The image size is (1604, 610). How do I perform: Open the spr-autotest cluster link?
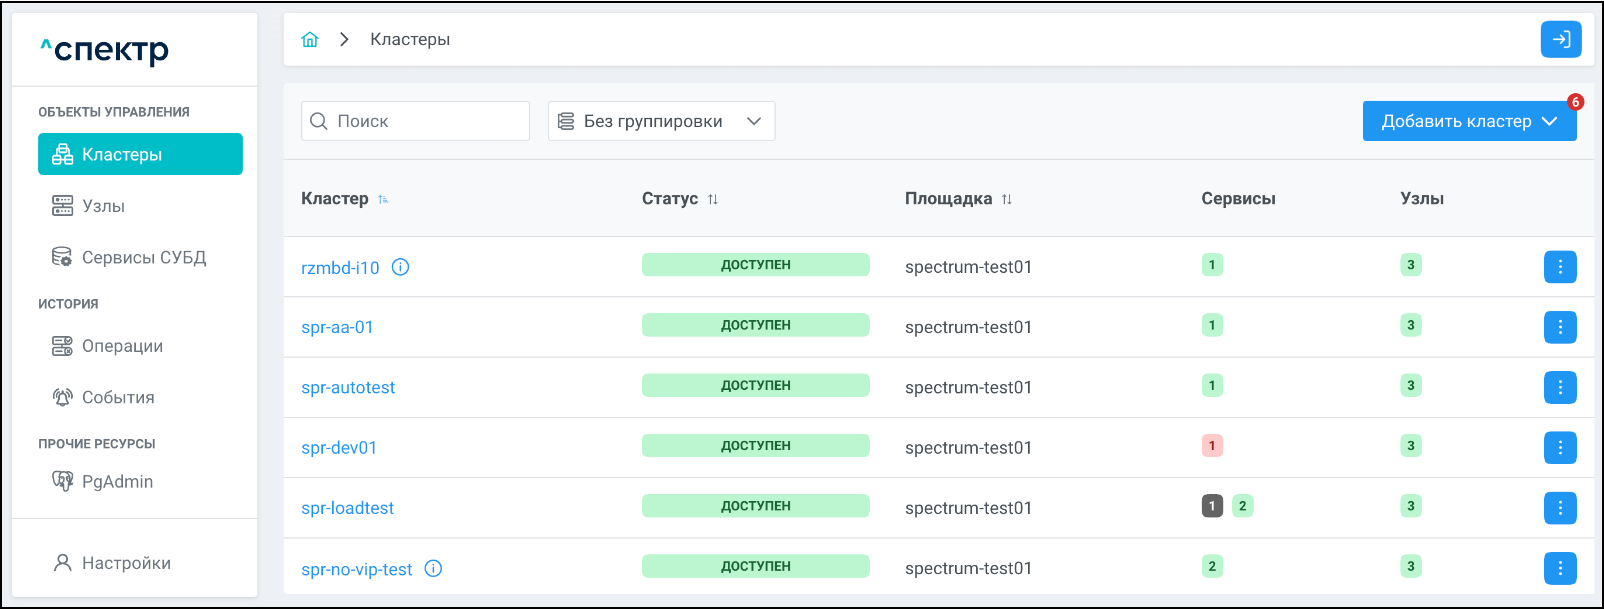click(348, 387)
